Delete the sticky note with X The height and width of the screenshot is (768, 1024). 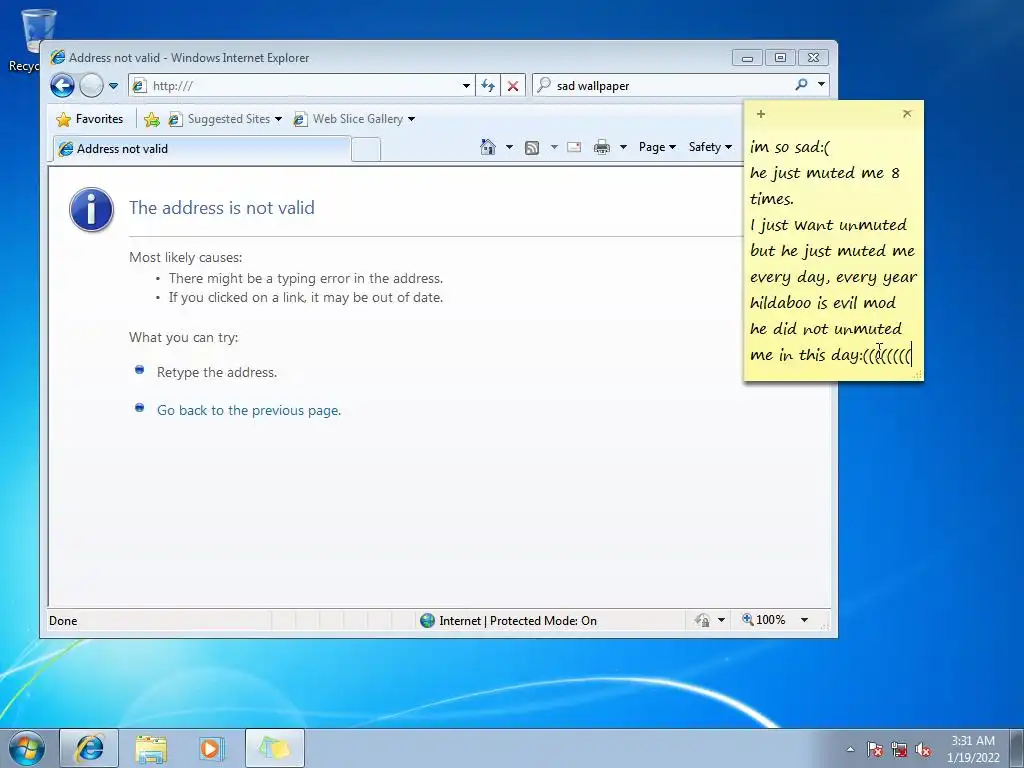tap(907, 114)
